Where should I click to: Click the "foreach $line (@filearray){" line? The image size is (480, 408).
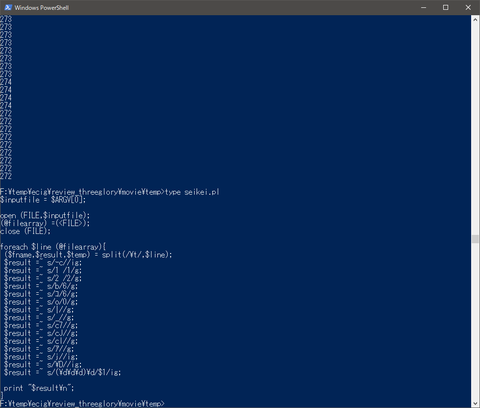tap(53, 247)
